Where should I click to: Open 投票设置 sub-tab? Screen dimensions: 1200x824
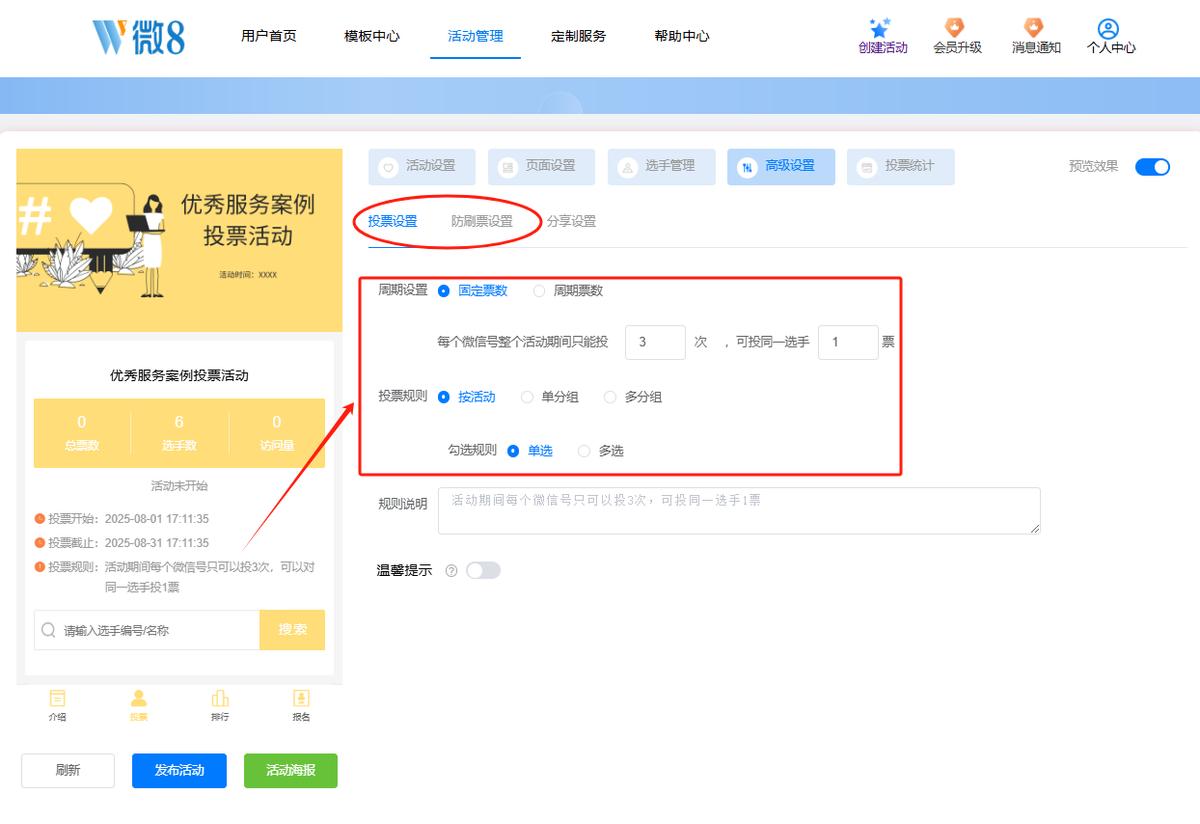pyautogui.click(x=393, y=222)
